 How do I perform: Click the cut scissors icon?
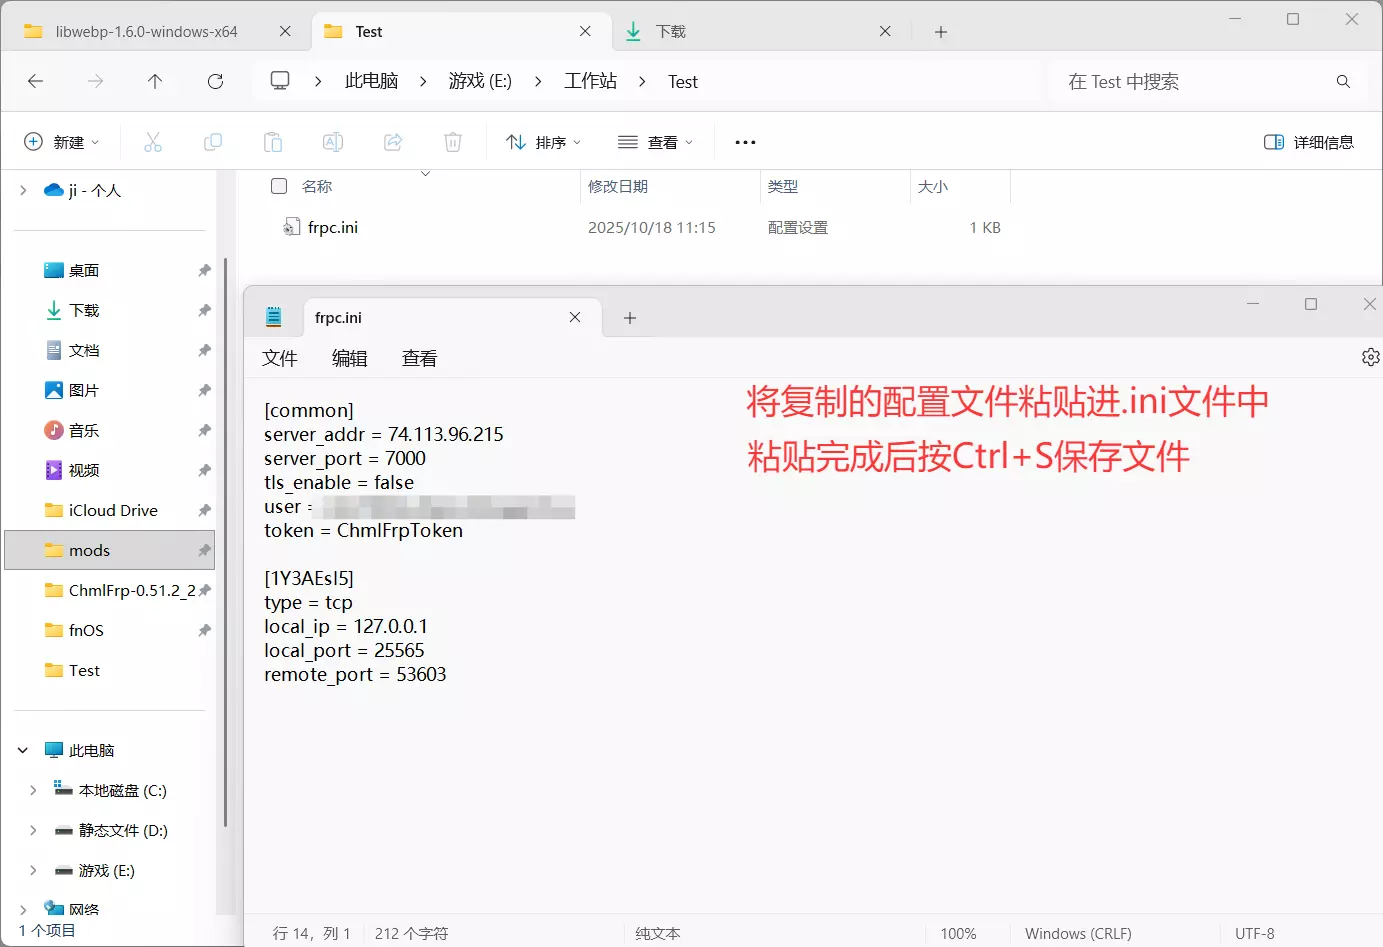point(153,142)
